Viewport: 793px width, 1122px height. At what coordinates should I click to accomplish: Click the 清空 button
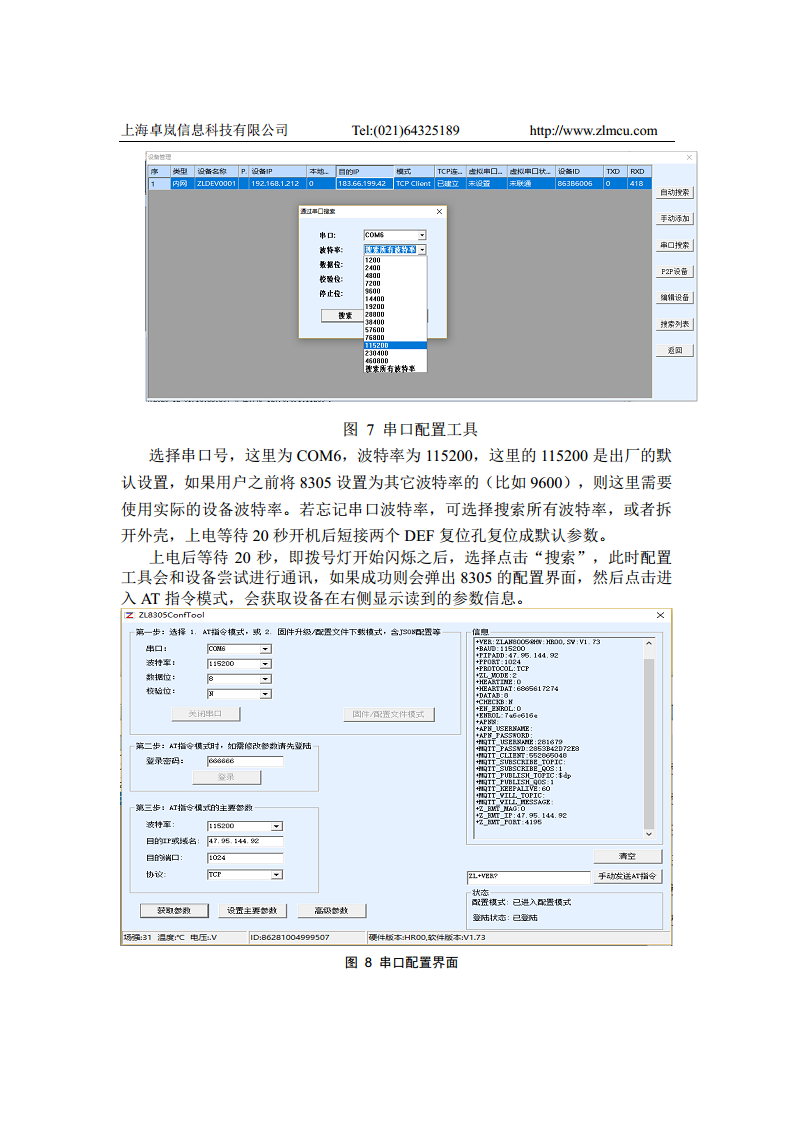click(x=628, y=857)
